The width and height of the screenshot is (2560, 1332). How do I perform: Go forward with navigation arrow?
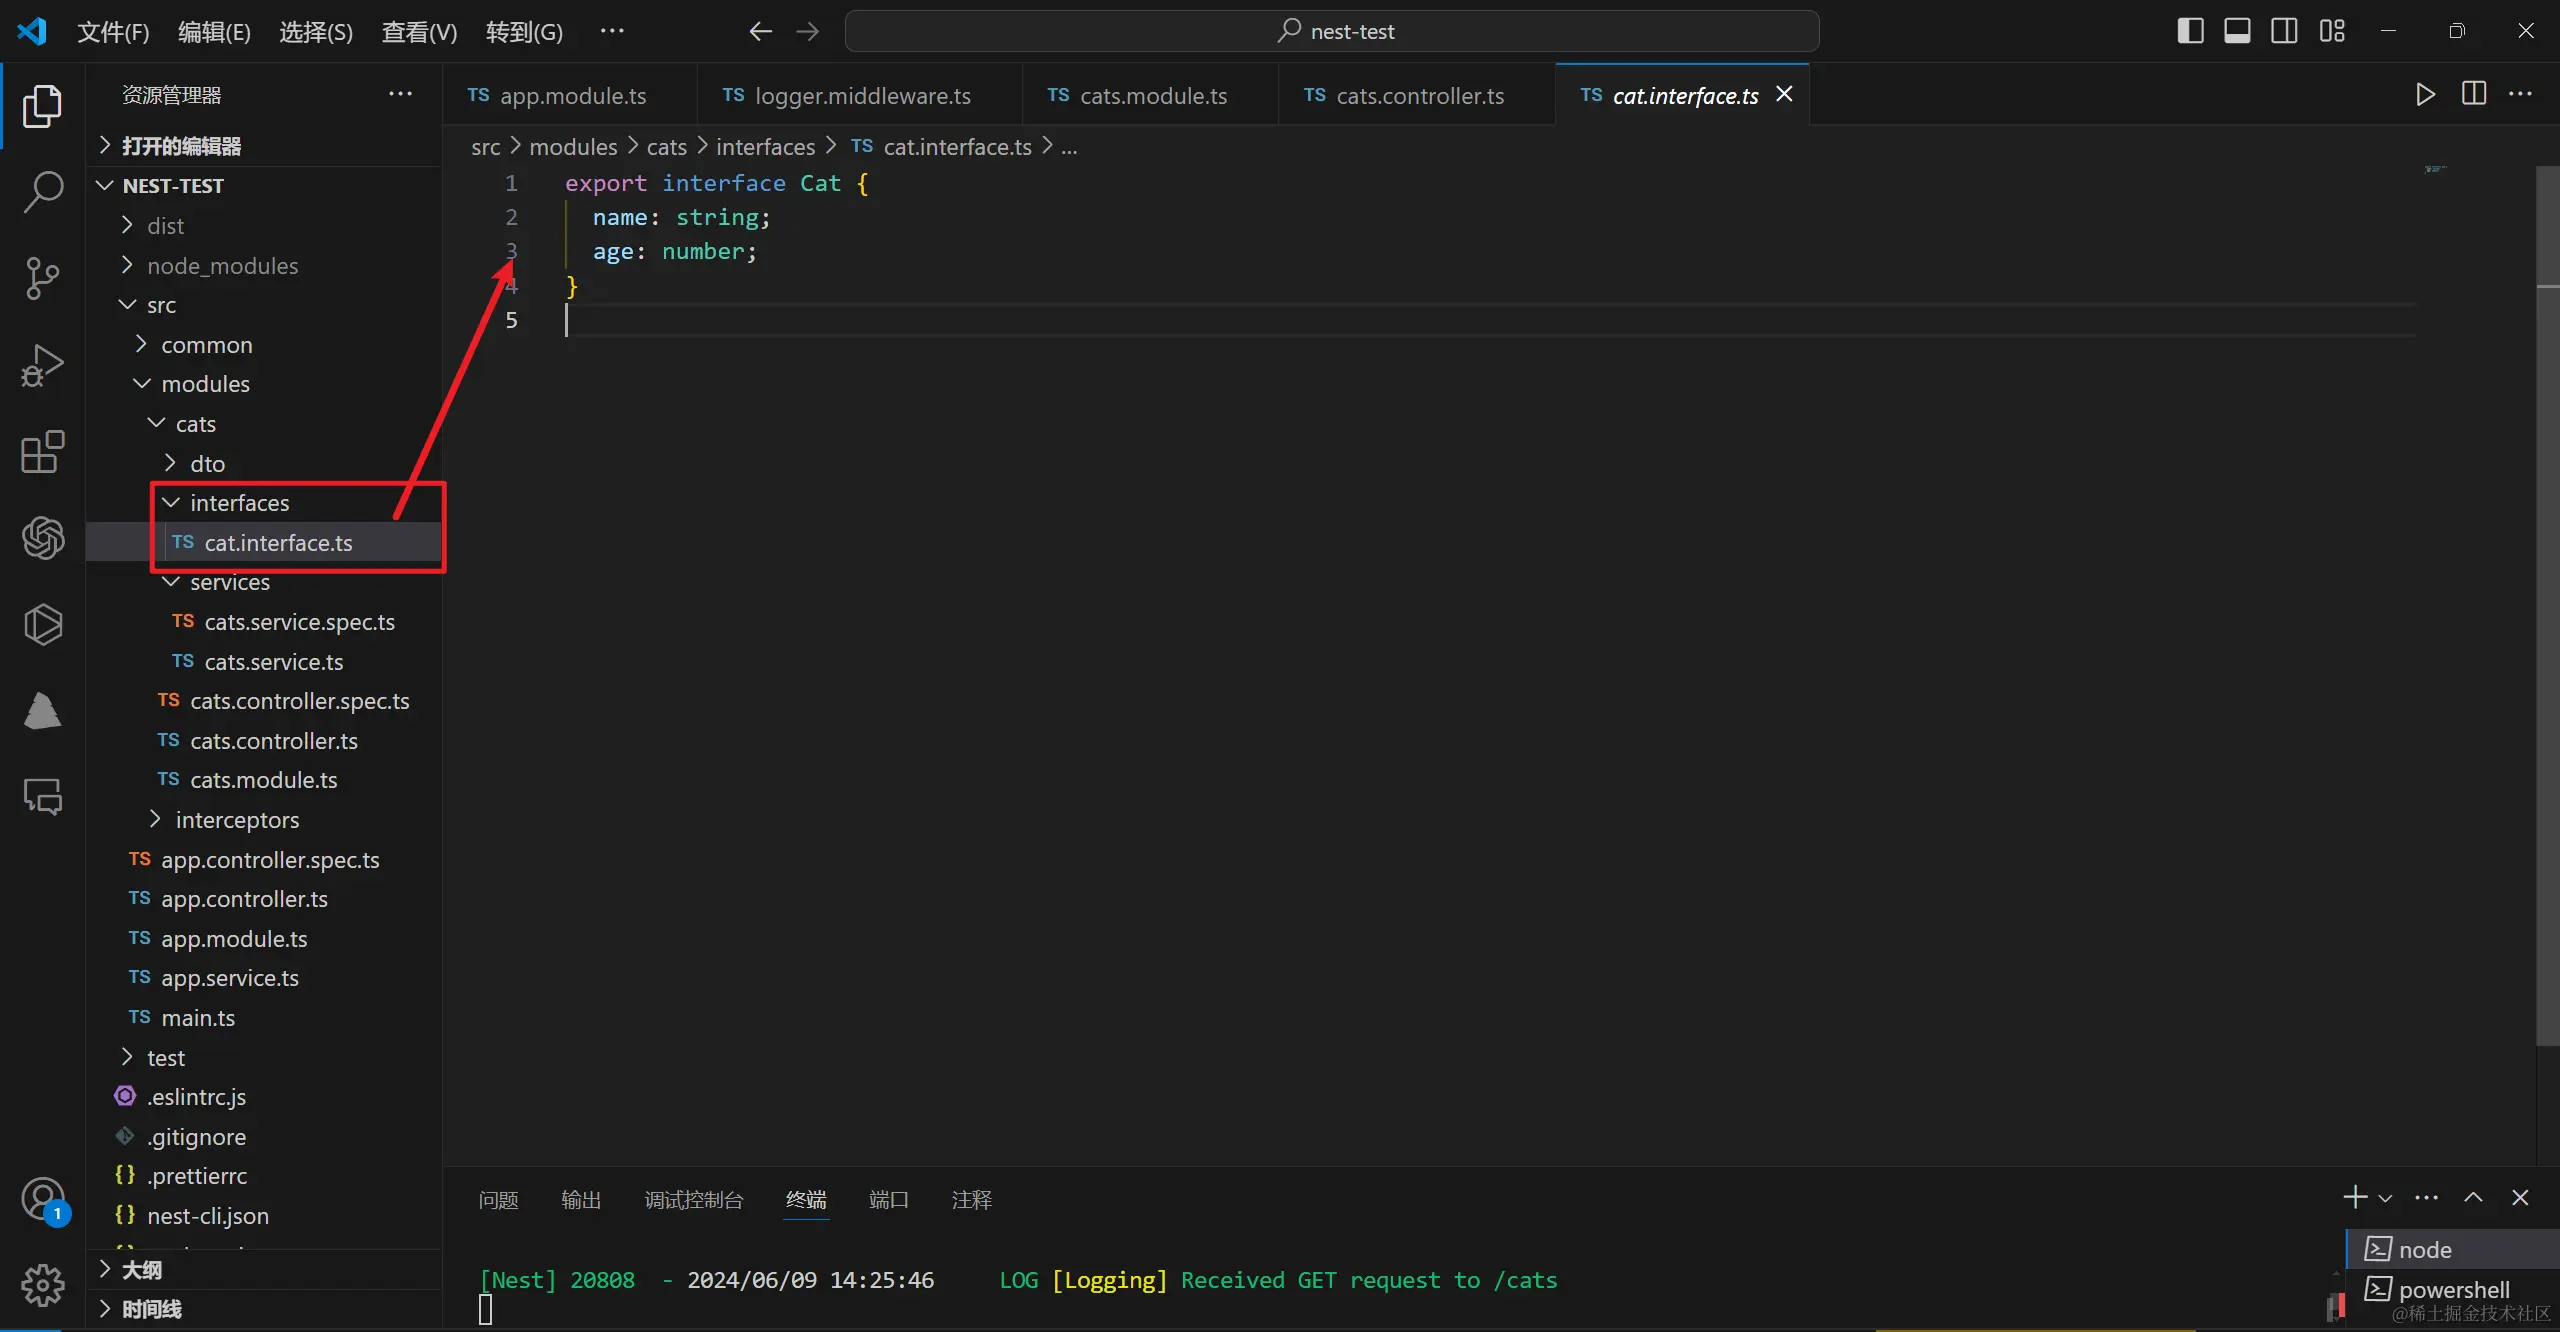tap(807, 31)
